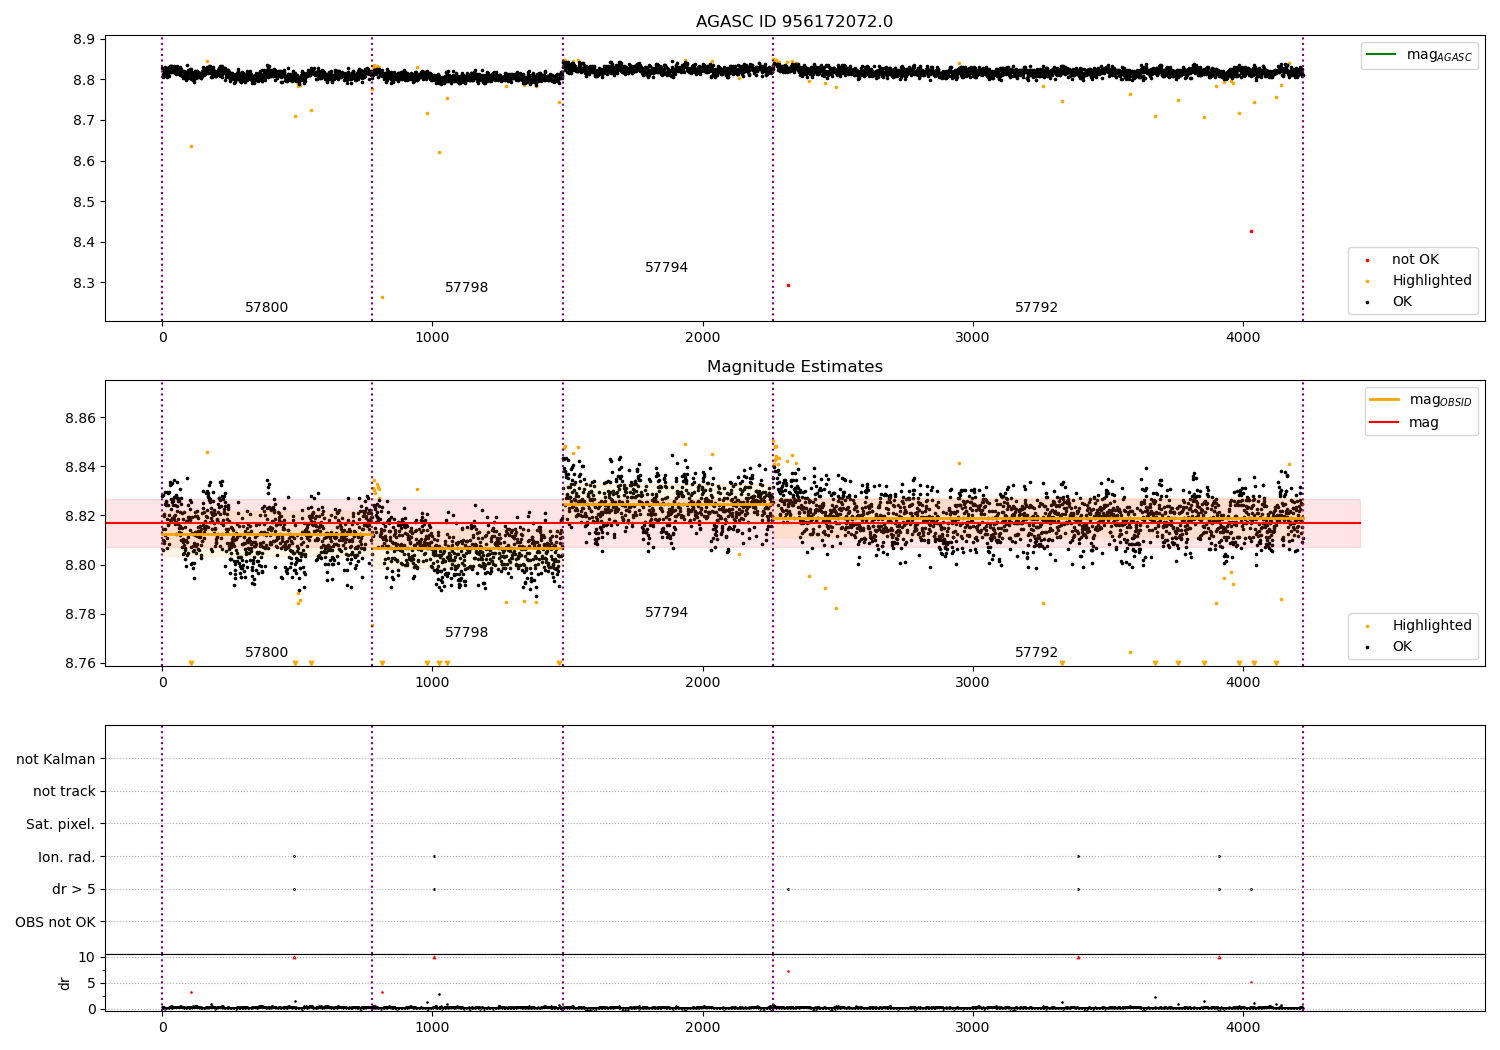
Task: Click the 'AGASC ID 956172072.0' plot title
Action: [794, 22]
